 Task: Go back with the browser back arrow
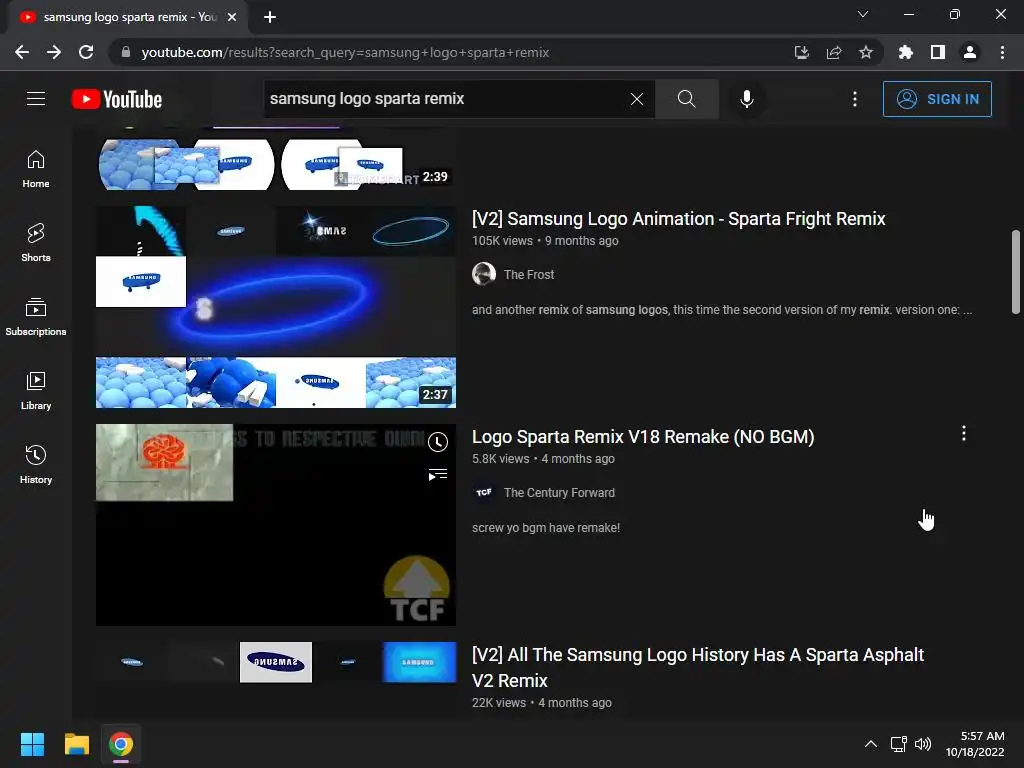tap(22, 52)
